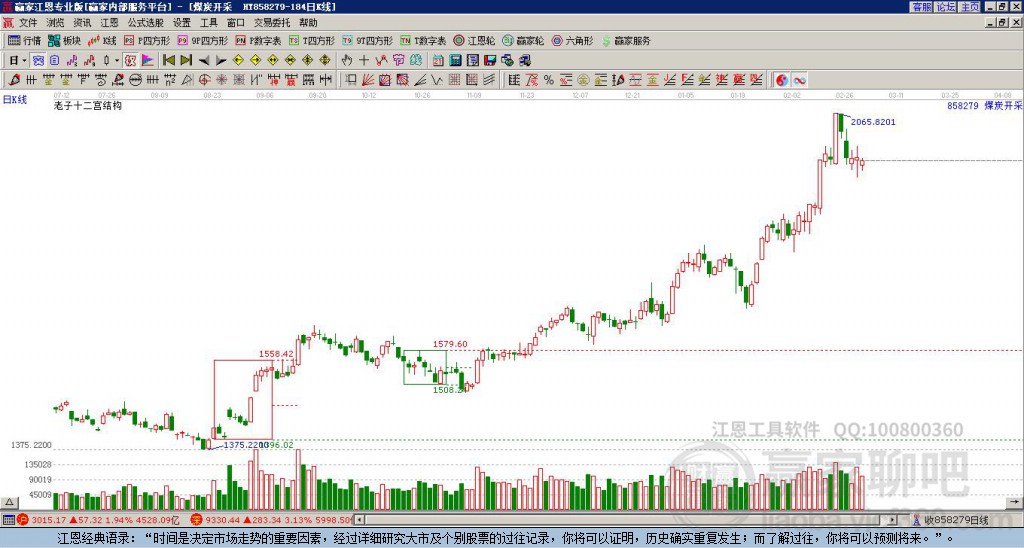Image resolution: width=1024 pixels, height=548 pixels.
Task: Open the 江恩轮 Gann wheel
Action: [x=475, y=40]
